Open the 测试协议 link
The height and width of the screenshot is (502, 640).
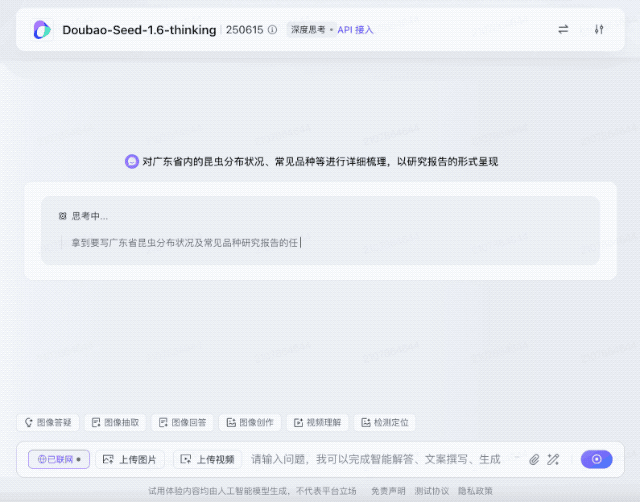[431, 491]
